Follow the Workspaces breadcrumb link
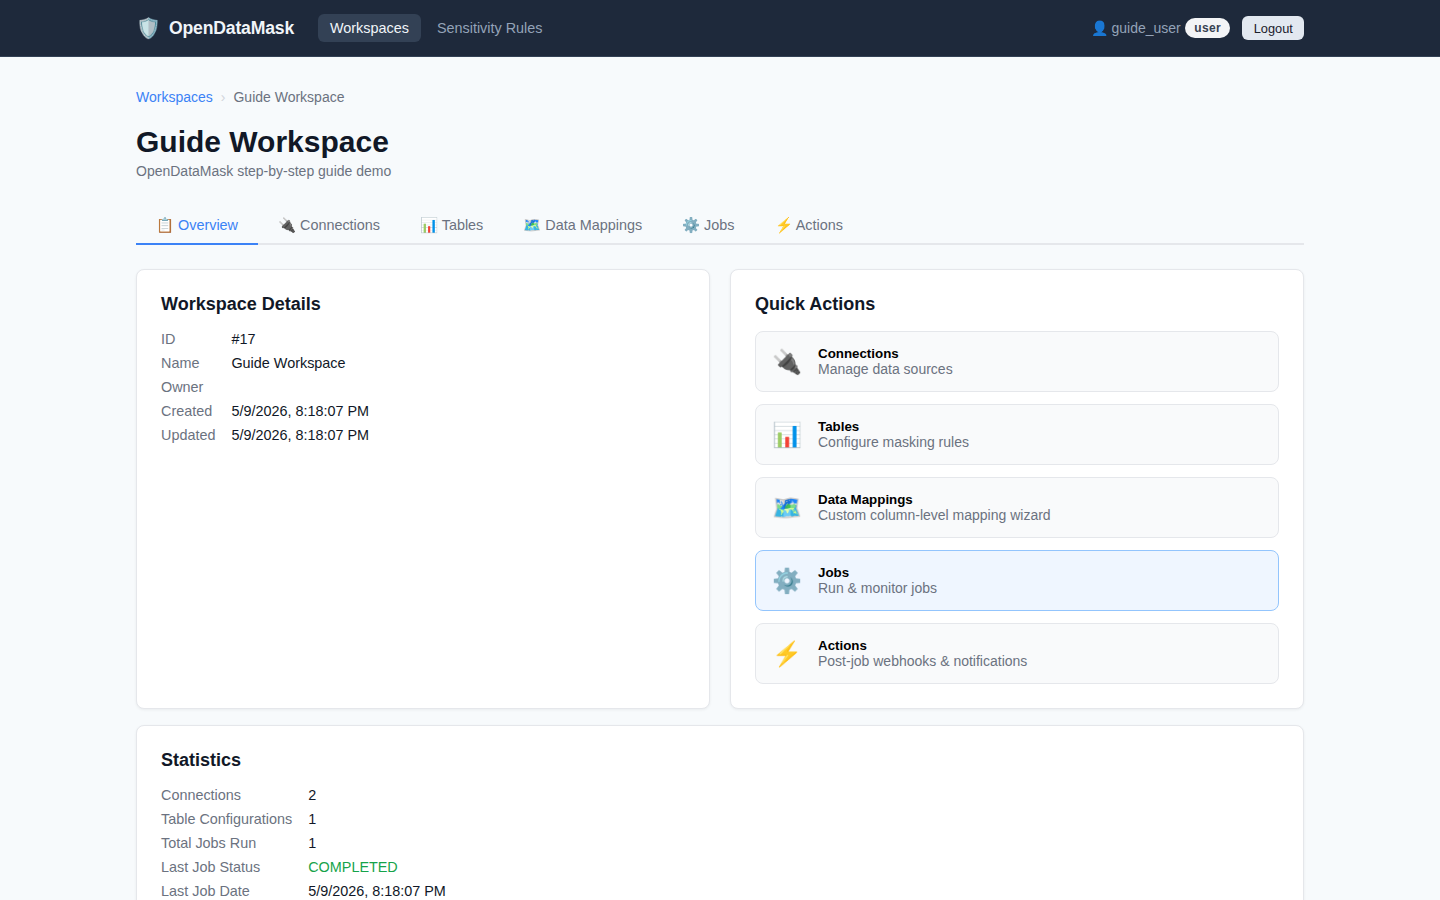Image resolution: width=1440 pixels, height=900 pixels. click(x=174, y=97)
